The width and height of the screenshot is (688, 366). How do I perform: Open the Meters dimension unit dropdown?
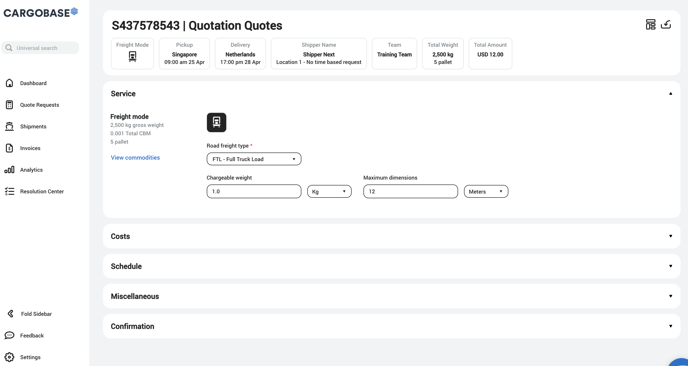pyautogui.click(x=486, y=191)
